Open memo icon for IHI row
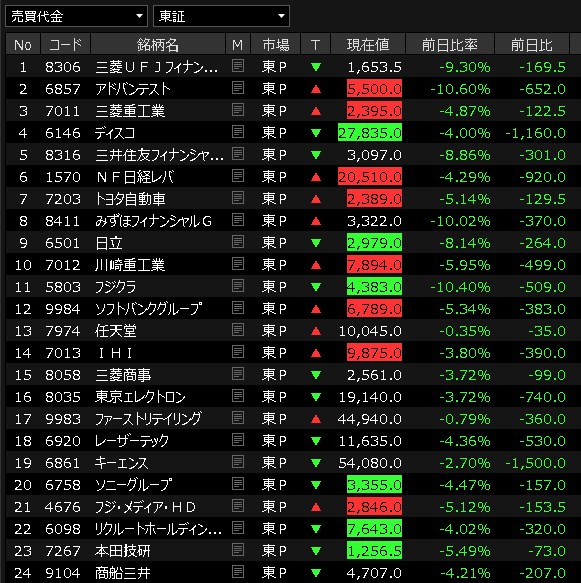The image size is (581, 583). [x=238, y=352]
